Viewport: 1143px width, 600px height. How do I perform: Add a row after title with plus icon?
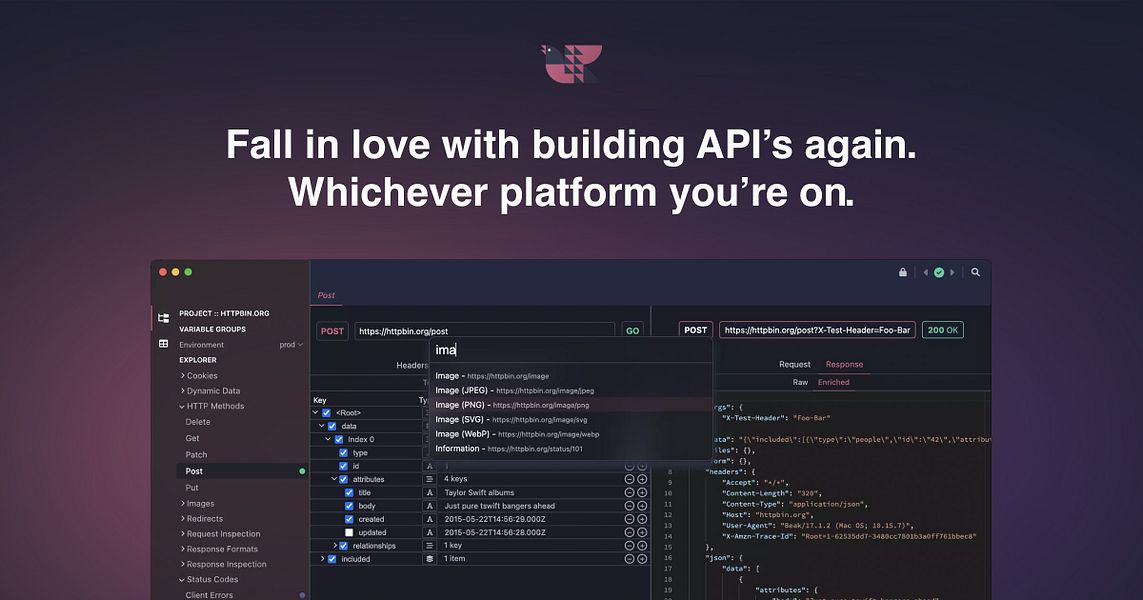tap(642, 493)
